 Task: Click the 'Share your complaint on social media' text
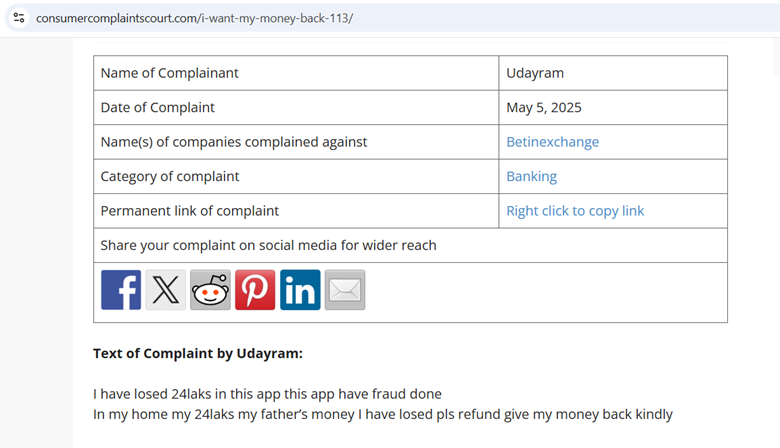(268, 245)
